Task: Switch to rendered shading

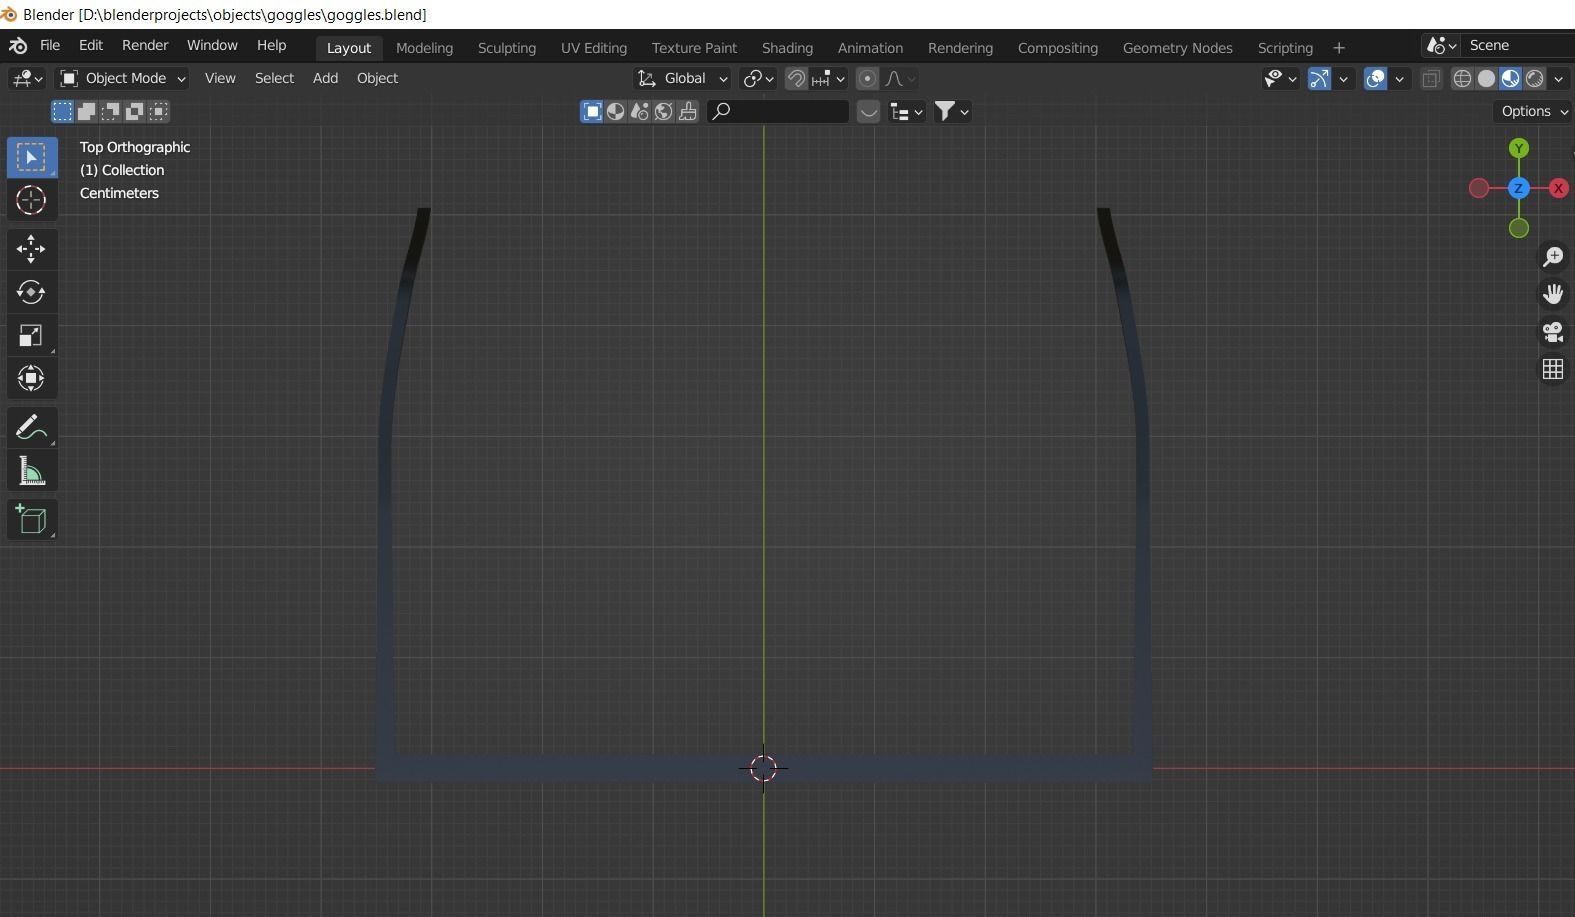Action: tap(1535, 78)
